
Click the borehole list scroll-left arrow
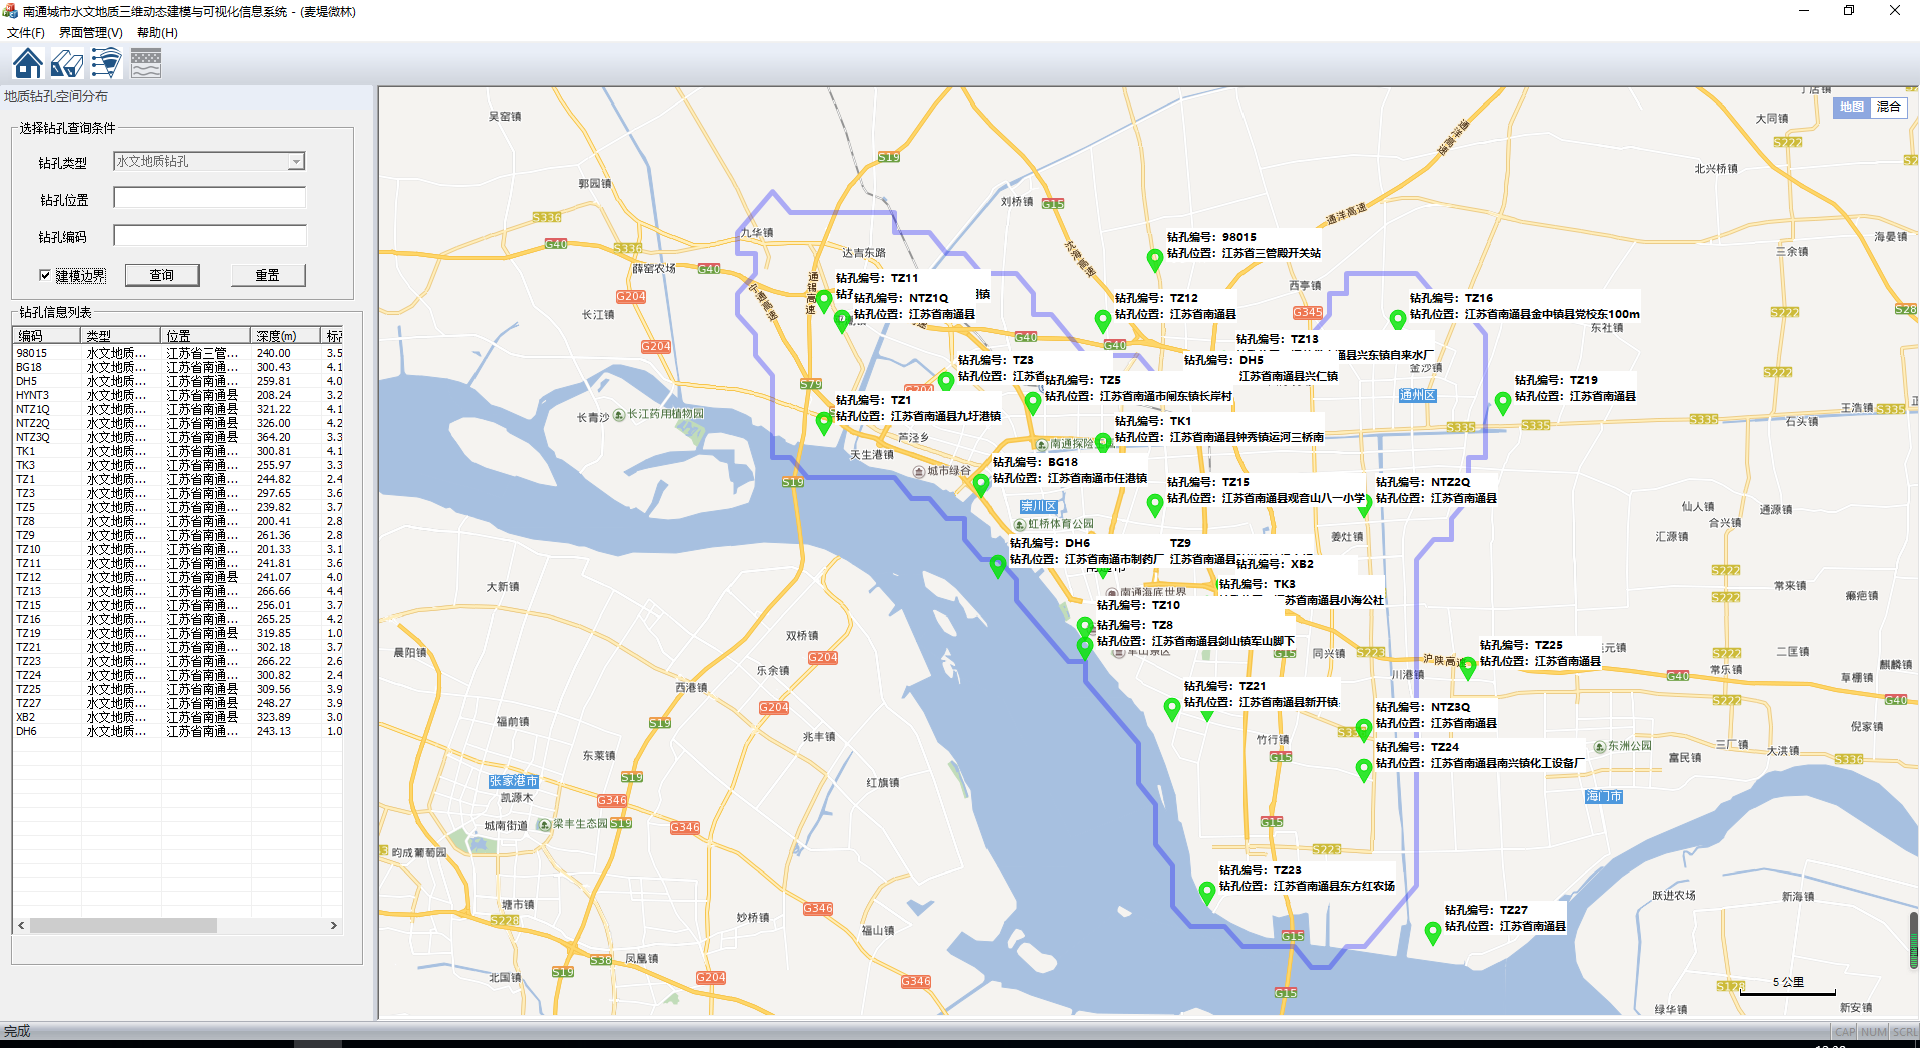[21, 926]
